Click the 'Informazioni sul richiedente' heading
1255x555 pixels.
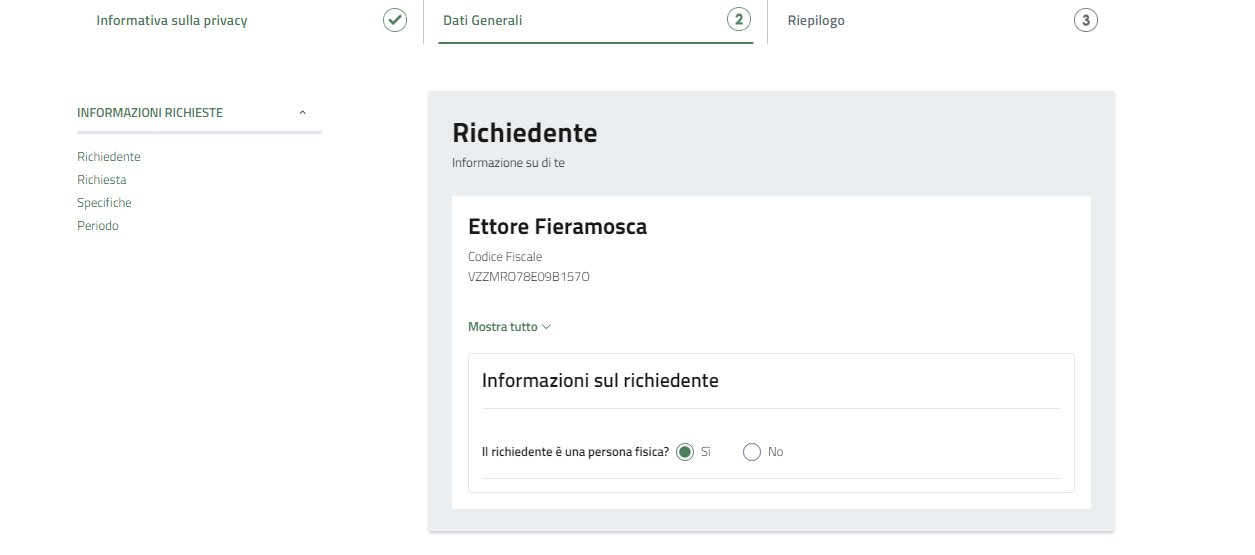(x=600, y=381)
